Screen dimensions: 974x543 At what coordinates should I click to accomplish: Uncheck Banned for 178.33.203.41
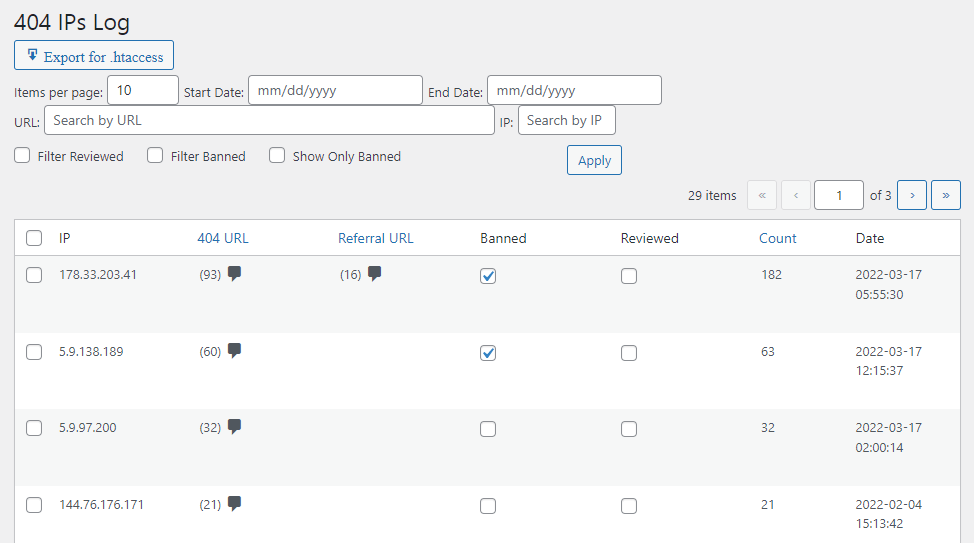coord(488,276)
